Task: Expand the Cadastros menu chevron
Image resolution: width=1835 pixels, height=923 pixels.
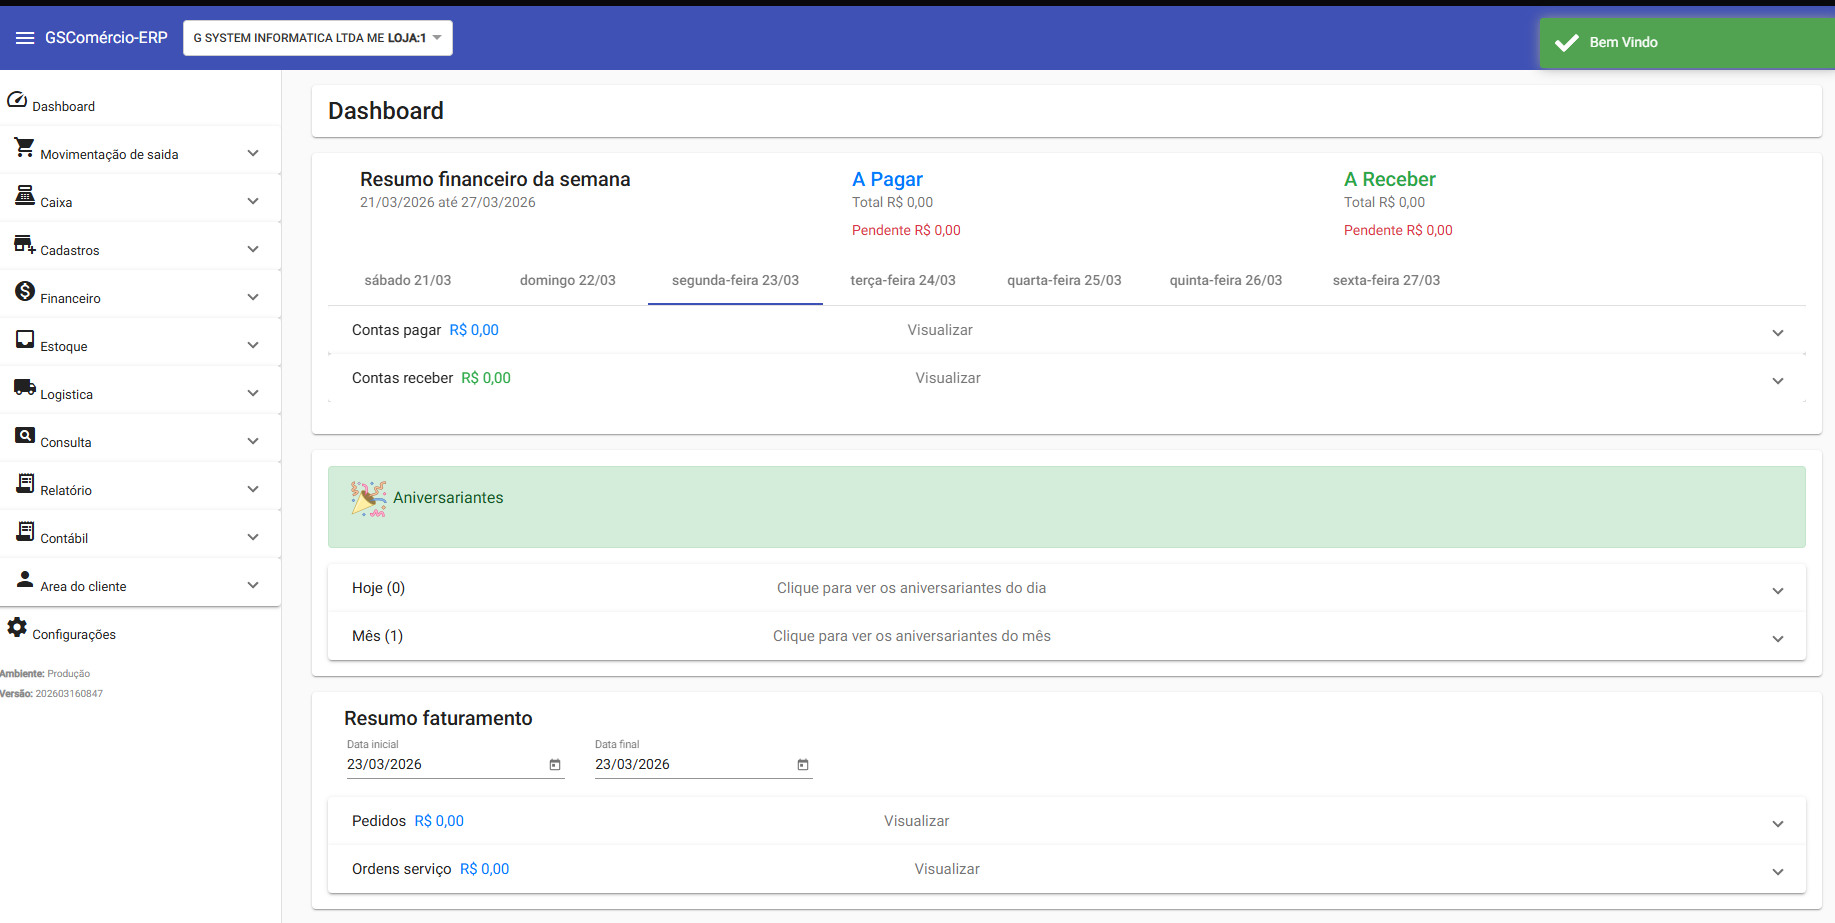Action: [x=253, y=249]
